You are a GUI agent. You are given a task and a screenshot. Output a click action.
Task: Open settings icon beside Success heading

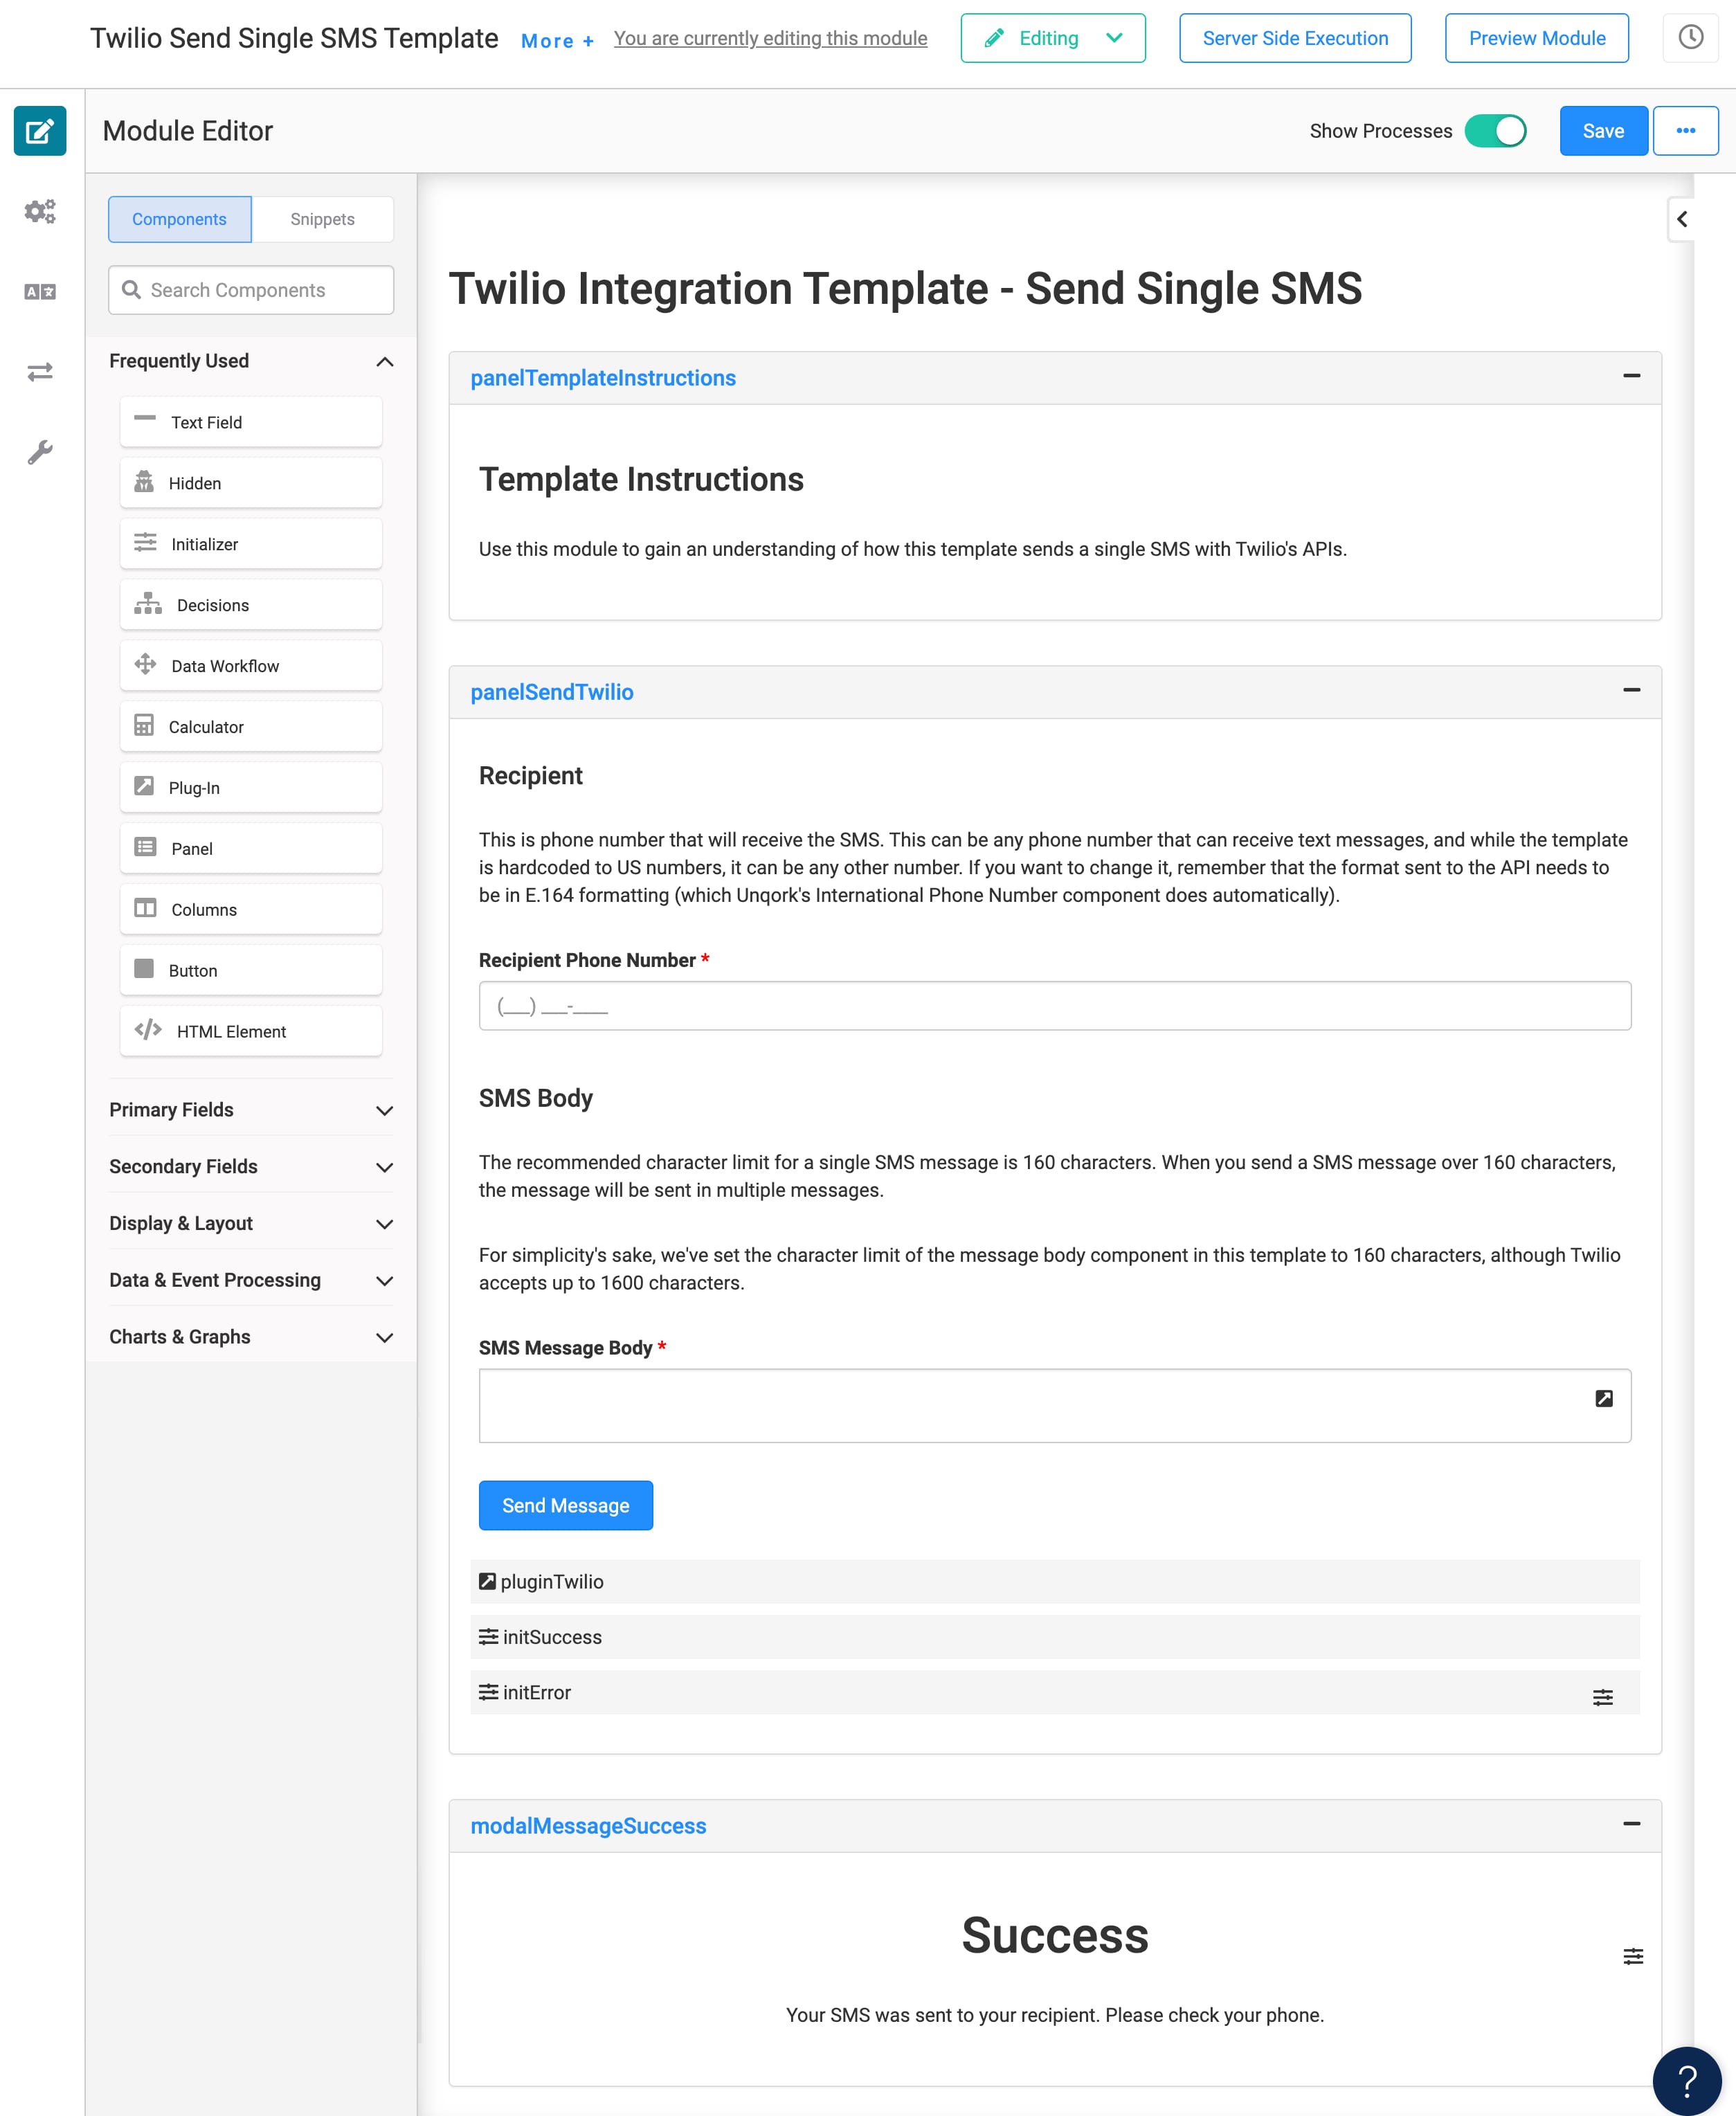pyautogui.click(x=1633, y=1956)
